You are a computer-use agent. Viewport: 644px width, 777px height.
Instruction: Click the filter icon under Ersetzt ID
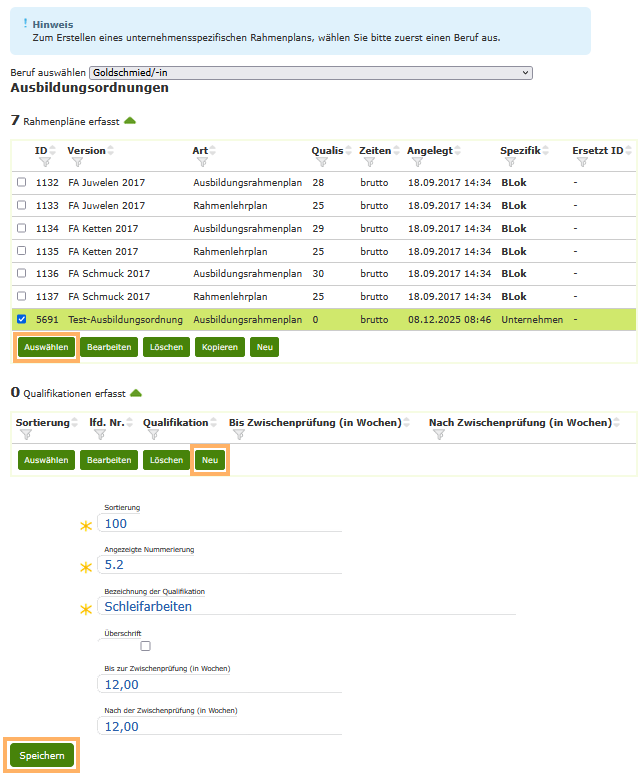point(582,162)
